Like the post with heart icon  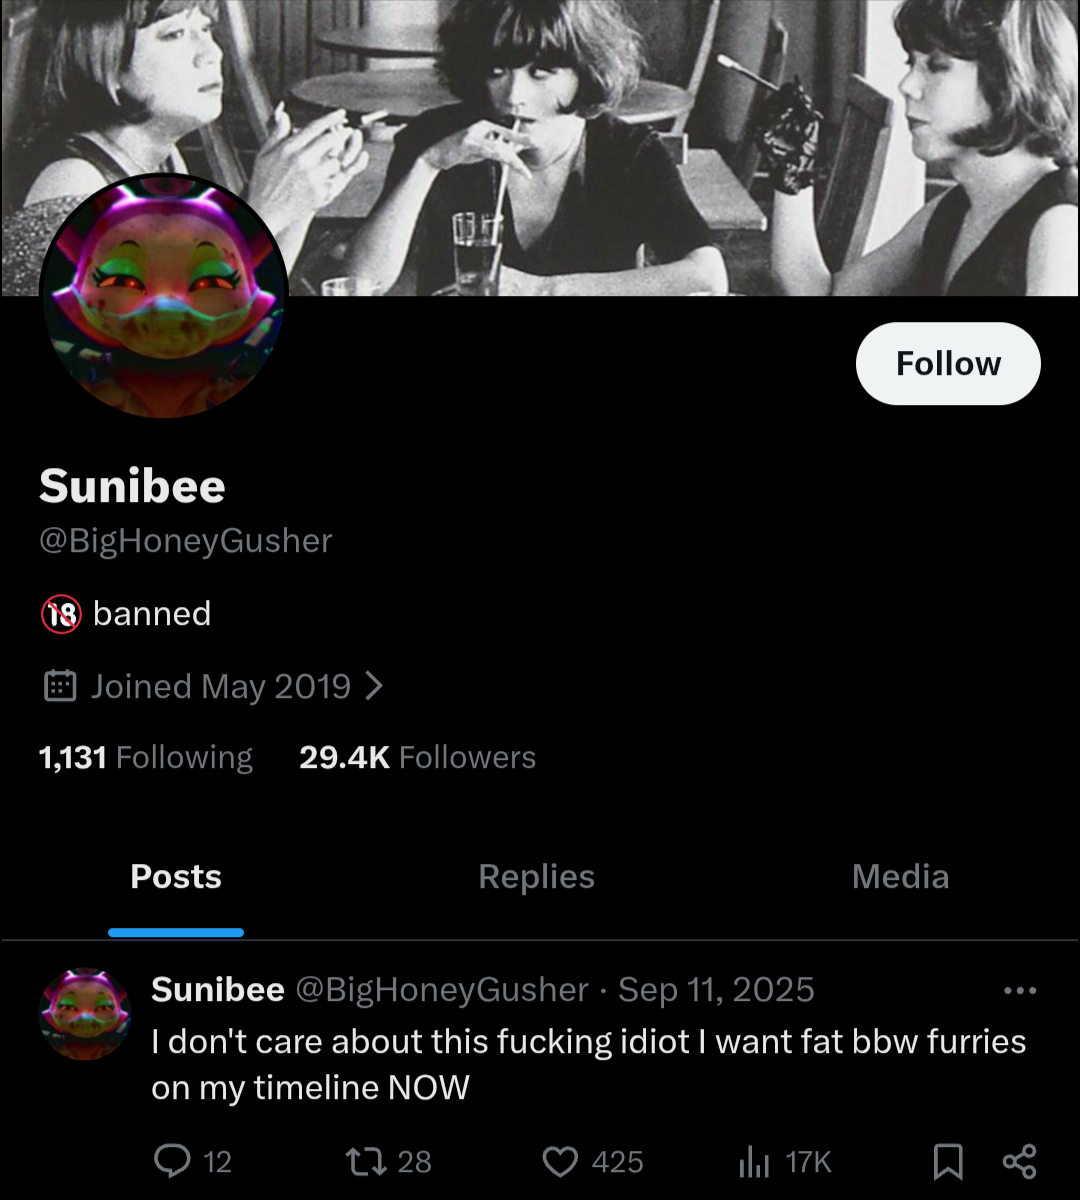pos(560,1161)
